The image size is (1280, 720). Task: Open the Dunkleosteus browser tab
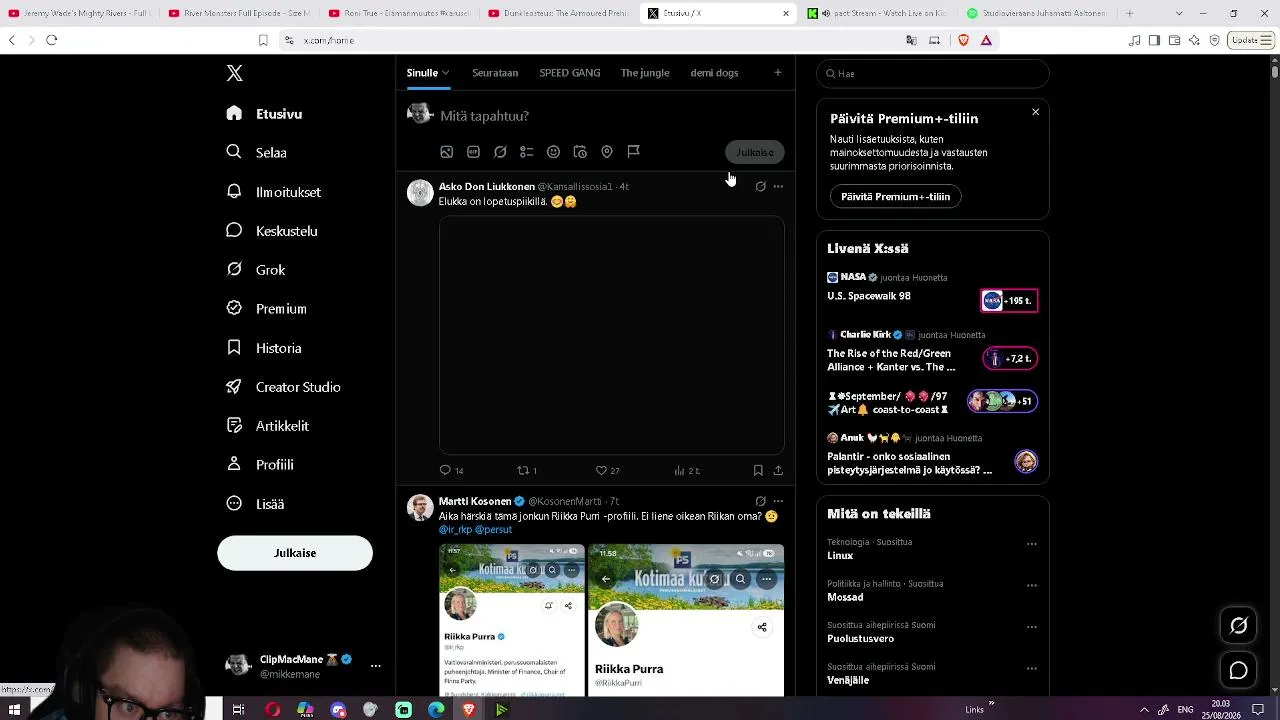tap(559, 13)
